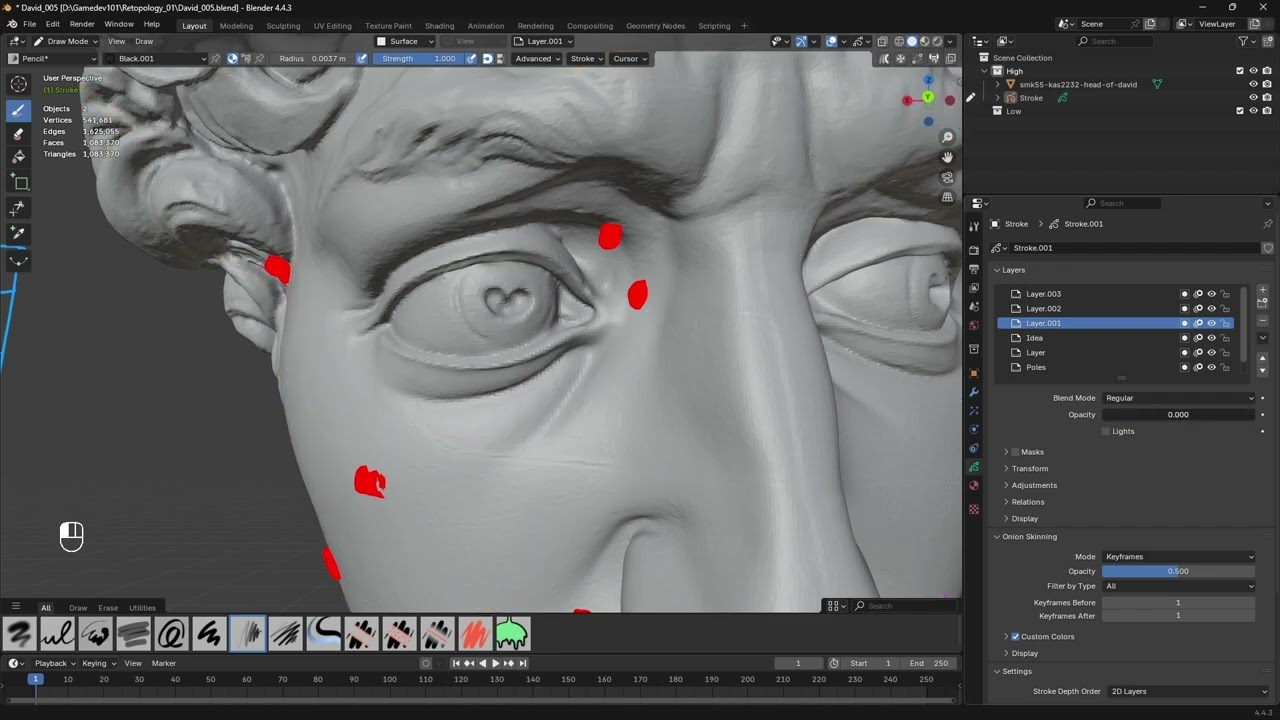Viewport: 1280px width, 720px height.
Task: Open the Modifiers wrench properties tab
Action: click(974, 392)
